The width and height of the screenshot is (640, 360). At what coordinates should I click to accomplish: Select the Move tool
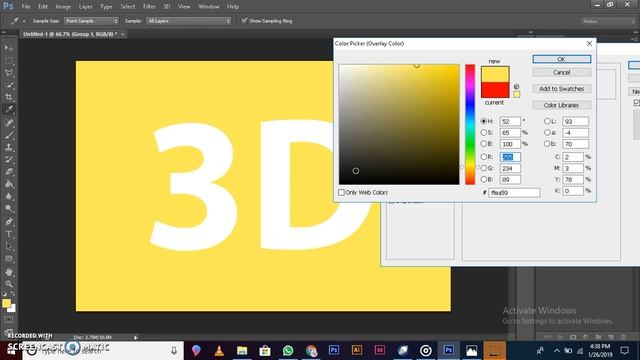click(9, 48)
